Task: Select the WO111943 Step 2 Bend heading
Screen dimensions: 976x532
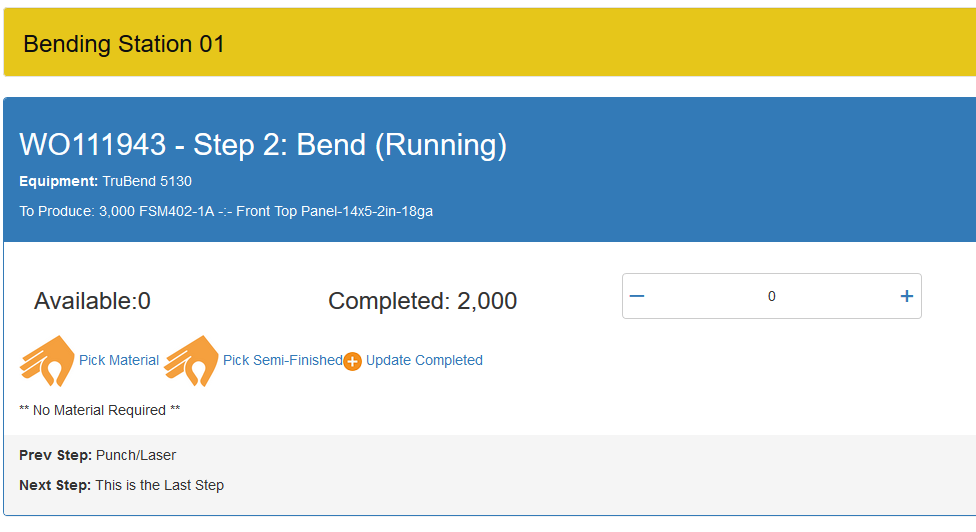Action: (263, 145)
